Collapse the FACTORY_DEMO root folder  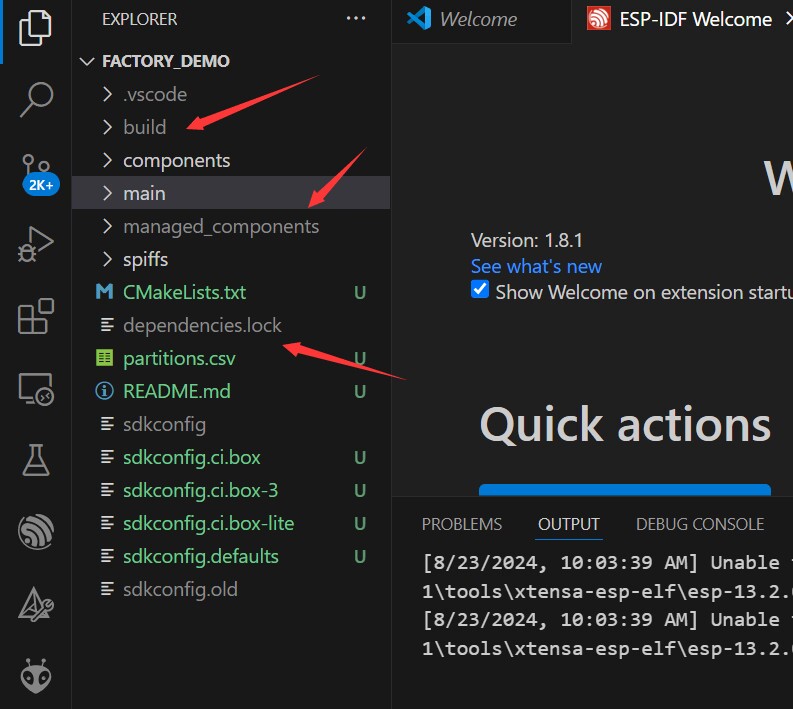click(x=87, y=61)
